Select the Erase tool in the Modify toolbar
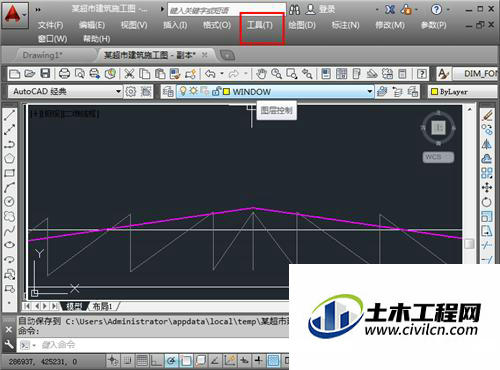The height and width of the screenshot is (370, 500). 487,115
